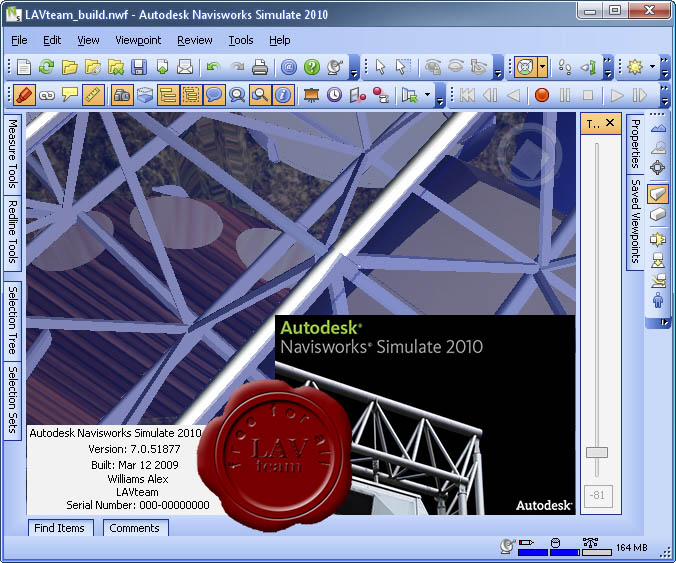Open the Properties side tab
676x563 pixels.
(635, 144)
